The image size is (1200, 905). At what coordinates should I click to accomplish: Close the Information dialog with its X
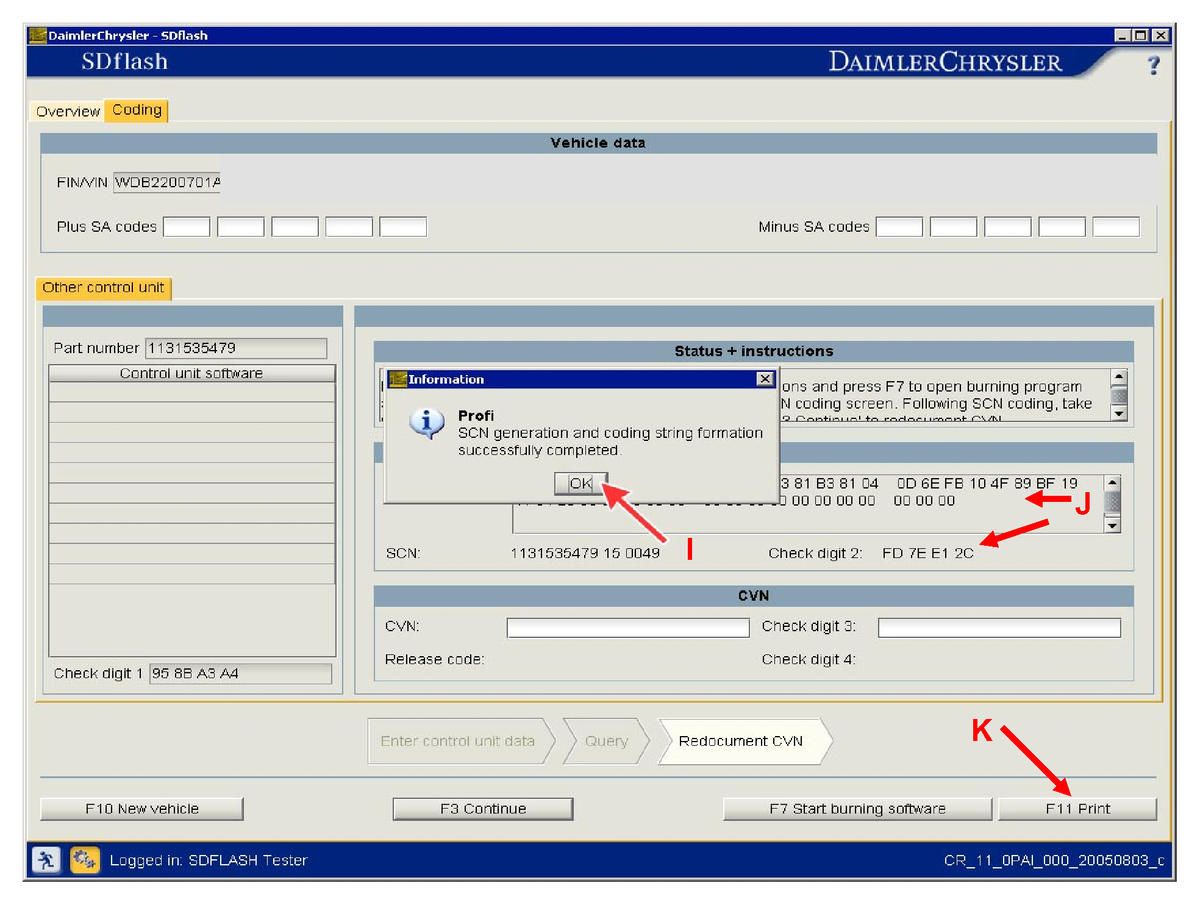click(x=764, y=379)
